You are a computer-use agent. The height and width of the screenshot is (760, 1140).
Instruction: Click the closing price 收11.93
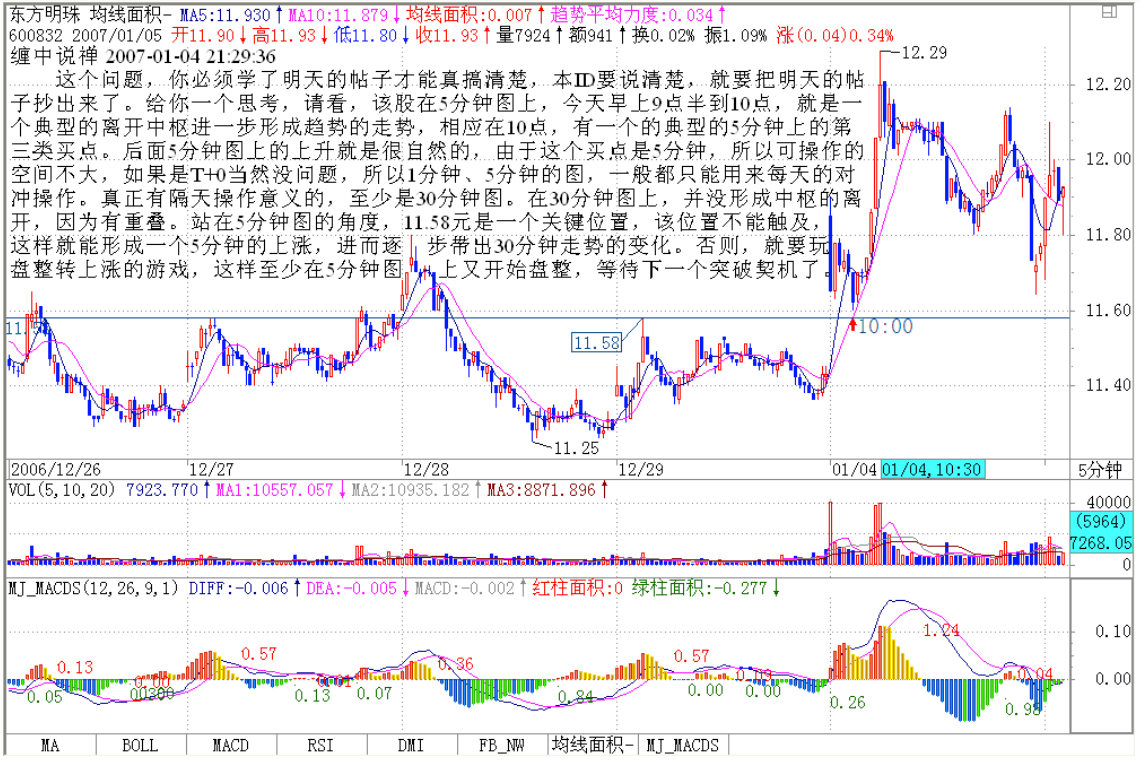pos(448,34)
